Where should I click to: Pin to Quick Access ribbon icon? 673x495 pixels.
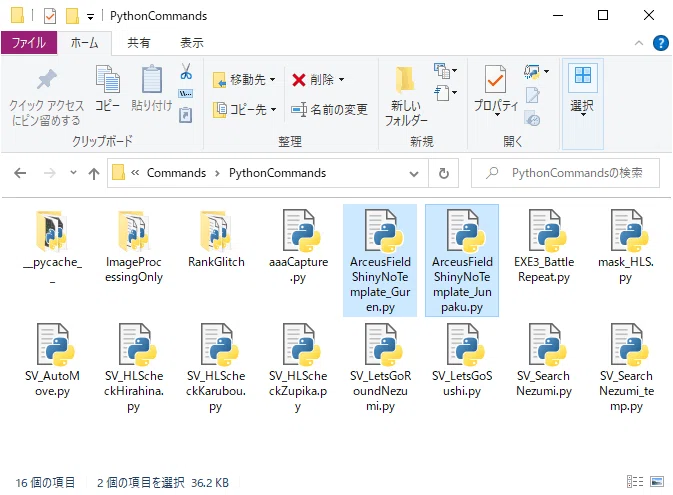click(x=46, y=79)
